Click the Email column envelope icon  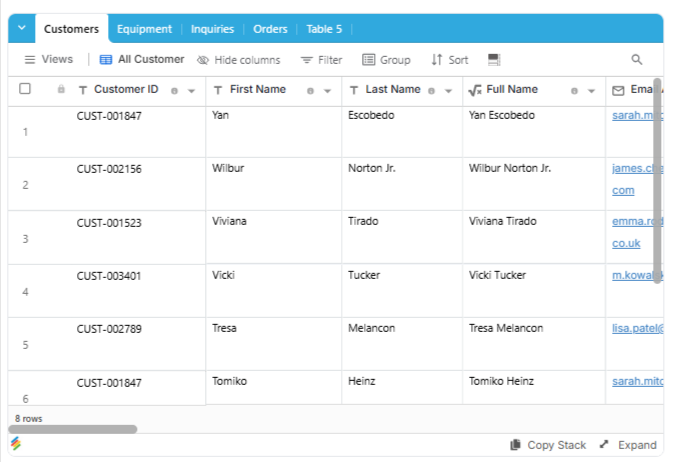(x=618, y=91)
